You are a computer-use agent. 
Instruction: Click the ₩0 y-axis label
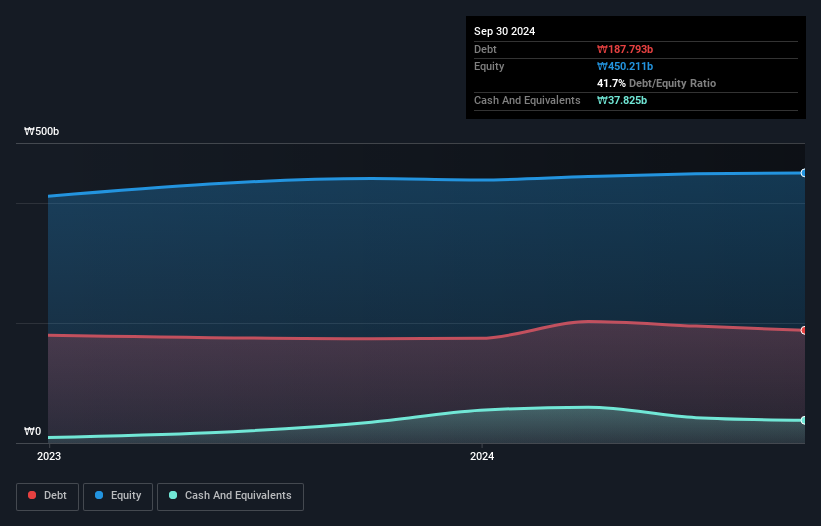32,431
